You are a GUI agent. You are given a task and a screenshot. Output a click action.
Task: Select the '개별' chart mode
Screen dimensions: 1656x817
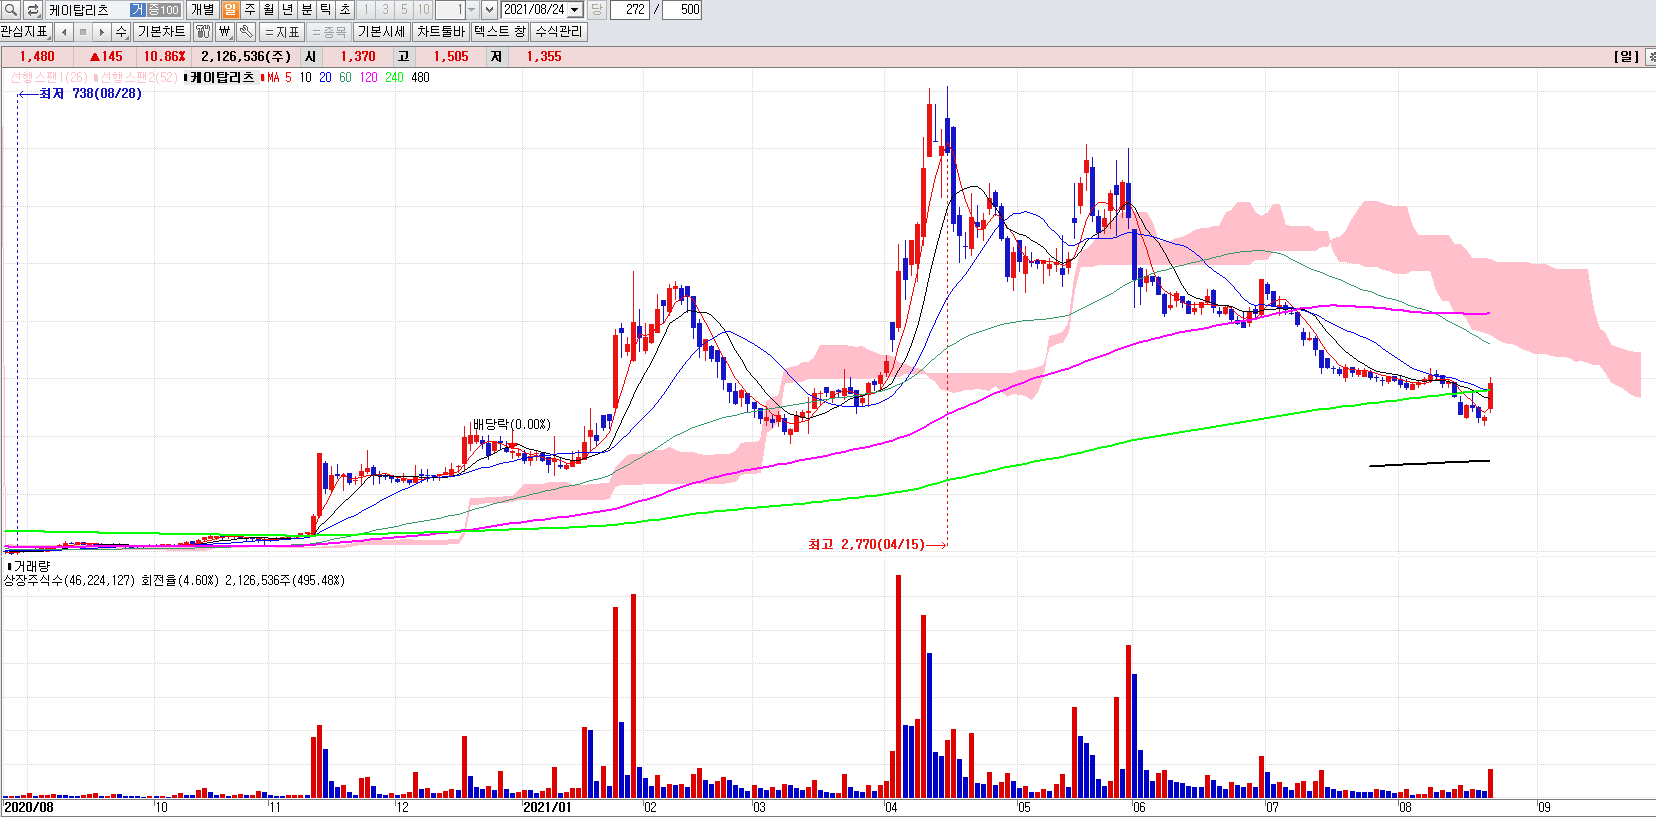pos(202,10)
